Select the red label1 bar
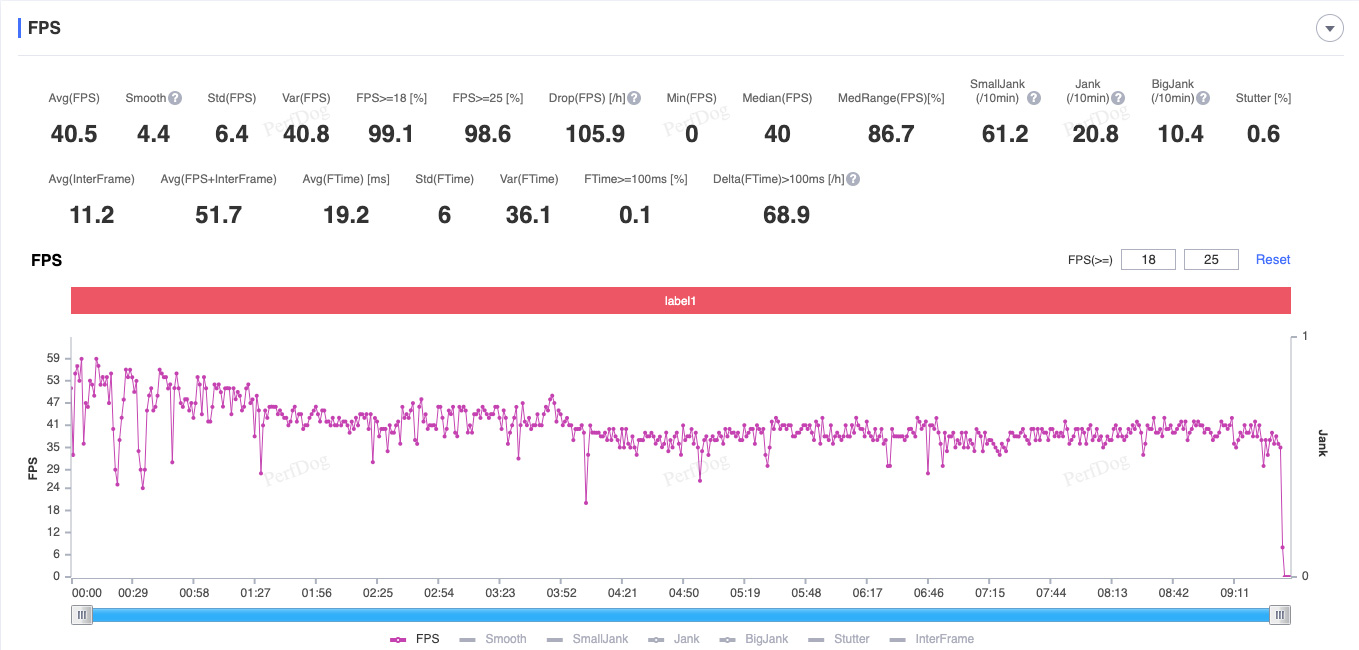1359x650 pixels. 680,301
